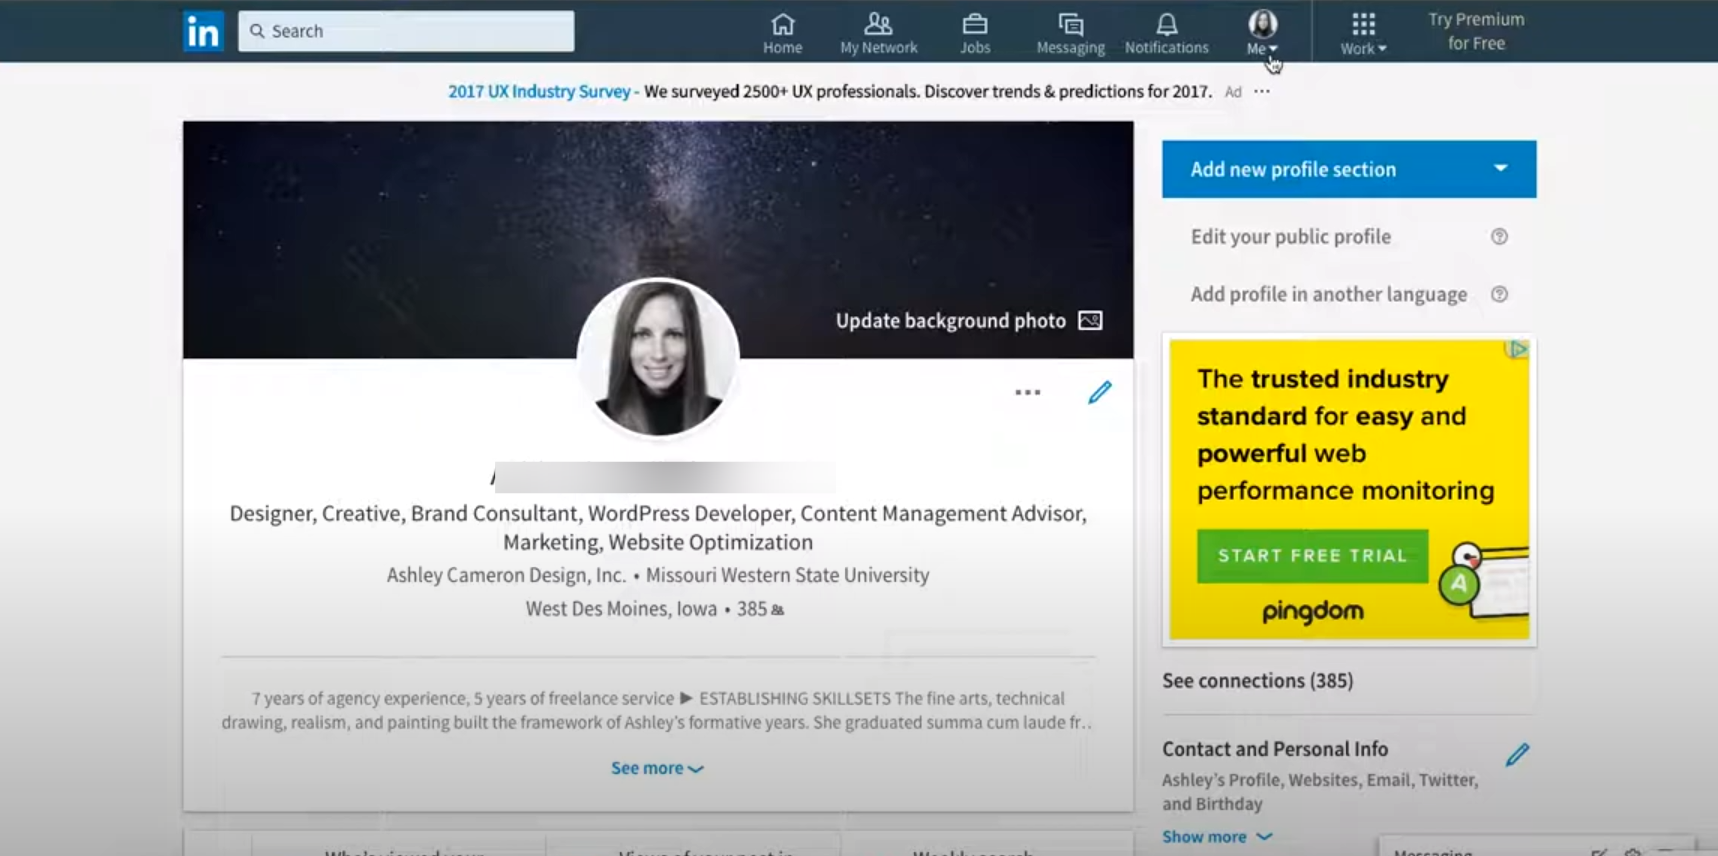Open the Add new profile section dropdown arrow
This screenshot has width=1718, height=856.
coord(1500,168)
